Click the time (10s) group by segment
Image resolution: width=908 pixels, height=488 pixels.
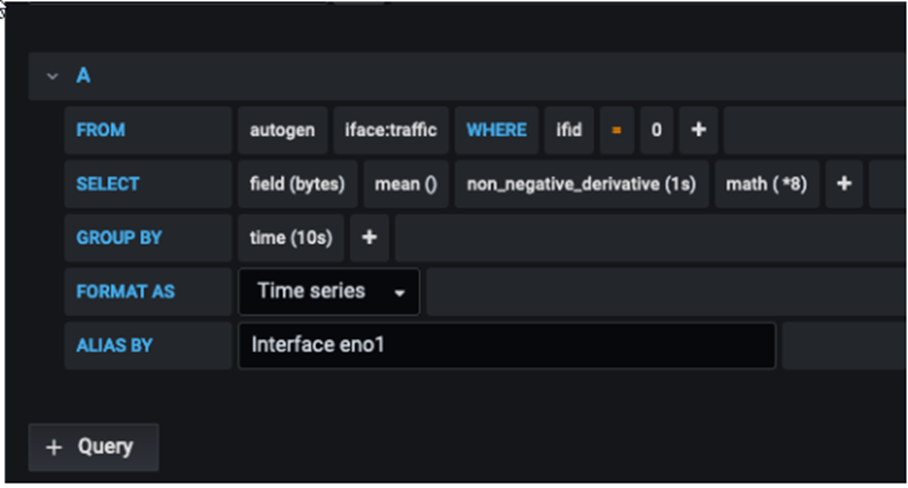(x=290, y=238)
